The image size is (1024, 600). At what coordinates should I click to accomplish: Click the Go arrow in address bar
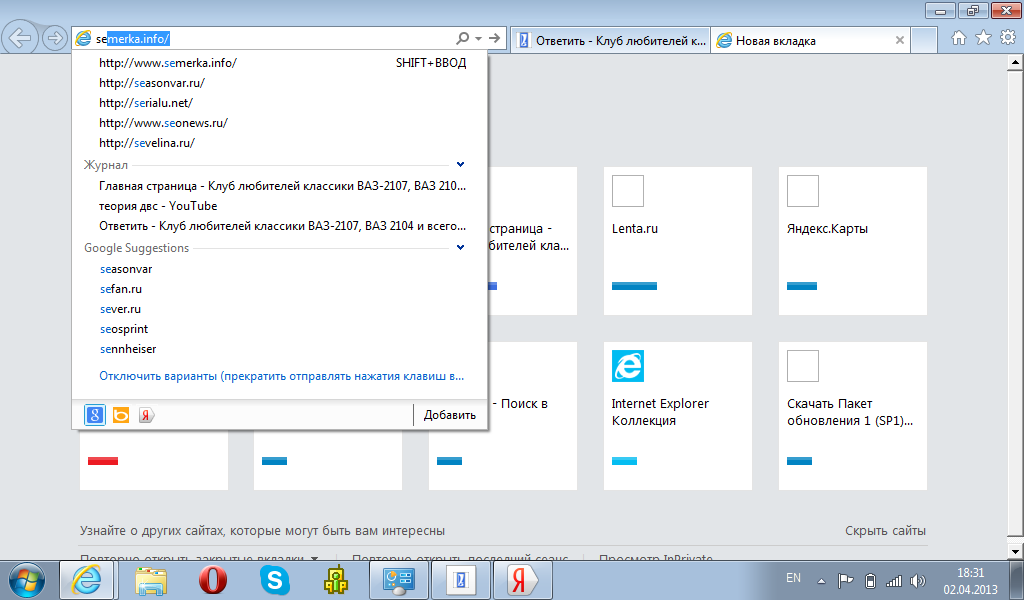point(494,39)
